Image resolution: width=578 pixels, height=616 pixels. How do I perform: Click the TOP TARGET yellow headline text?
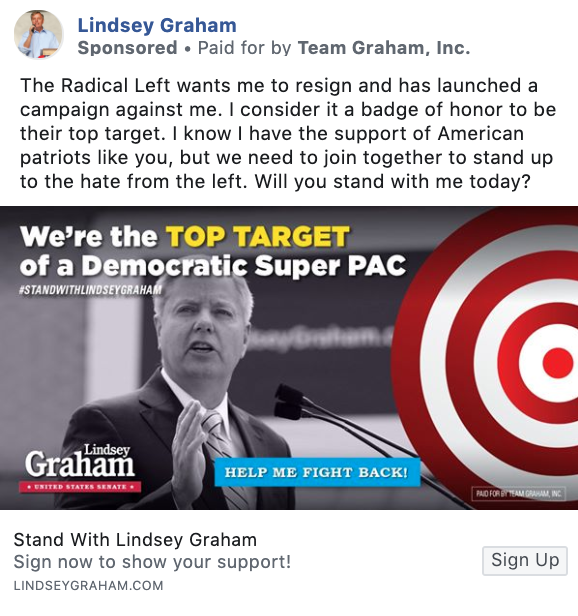[x=258, y=236]
